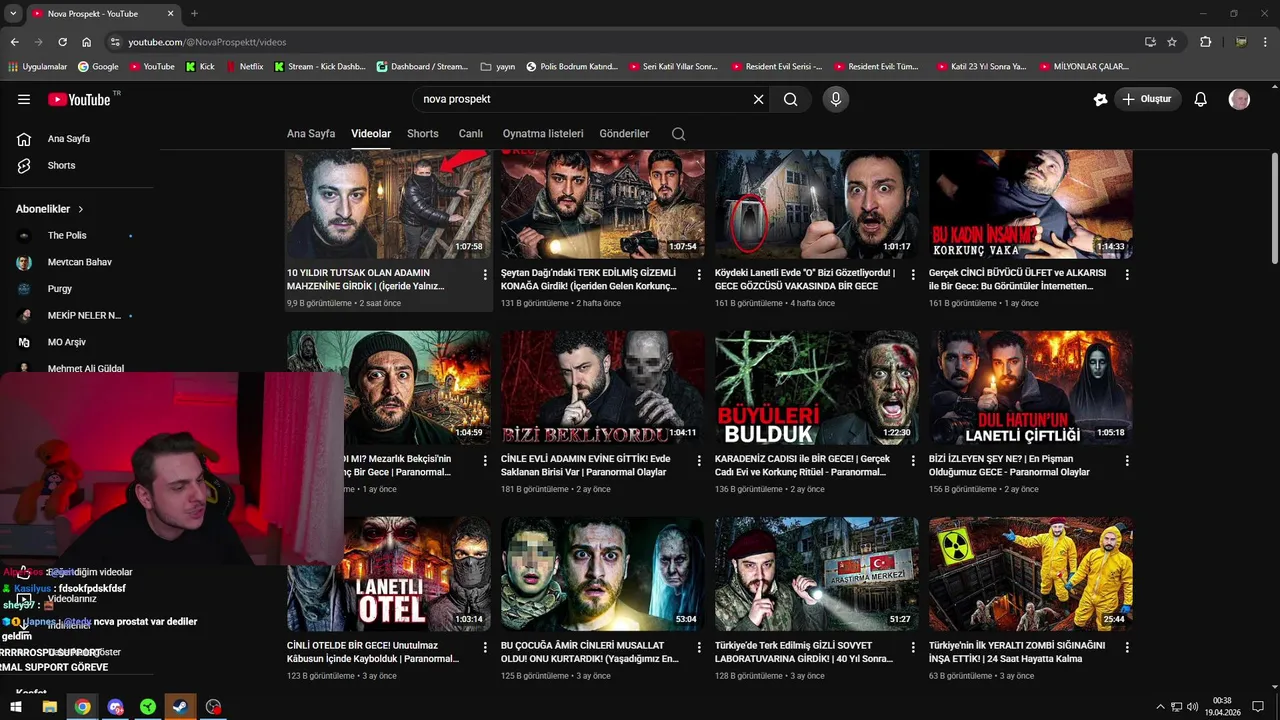The image size is (1280, 720).
Task: Open the Chrome extensions puzzle icon
Action: click(1205, 42)
